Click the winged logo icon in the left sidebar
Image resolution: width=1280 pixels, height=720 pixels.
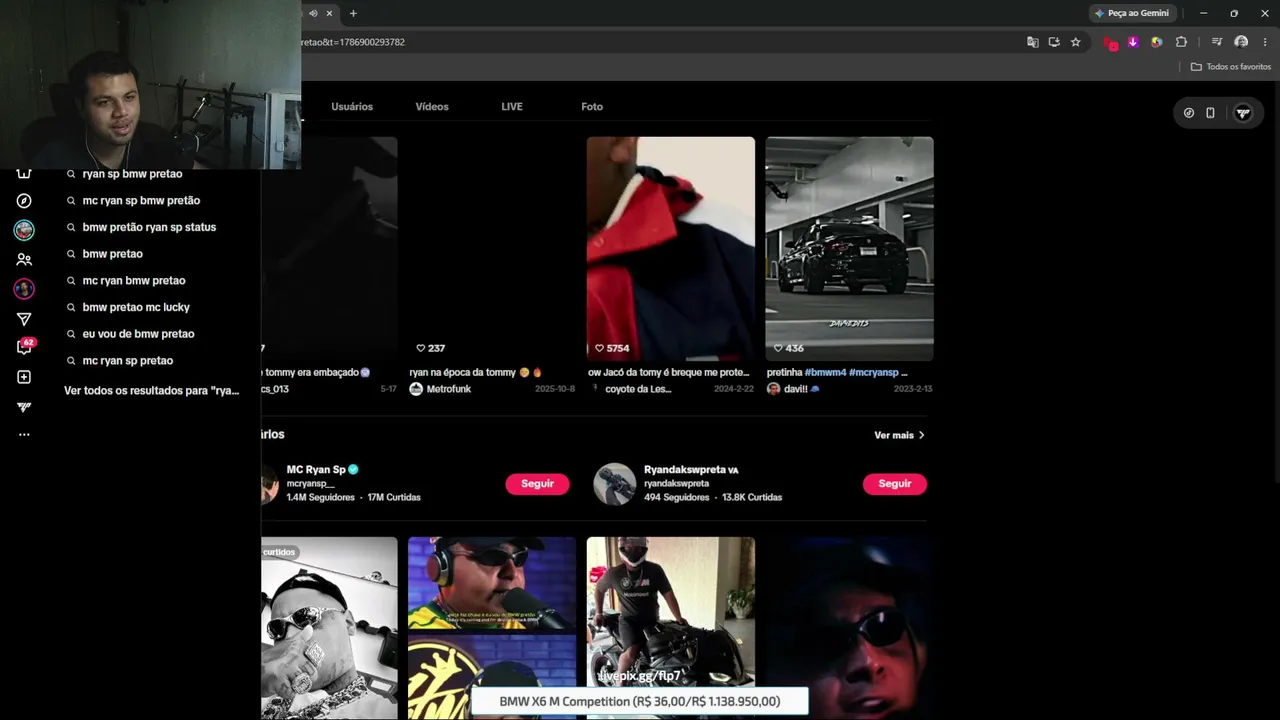(x=24, y=407)
